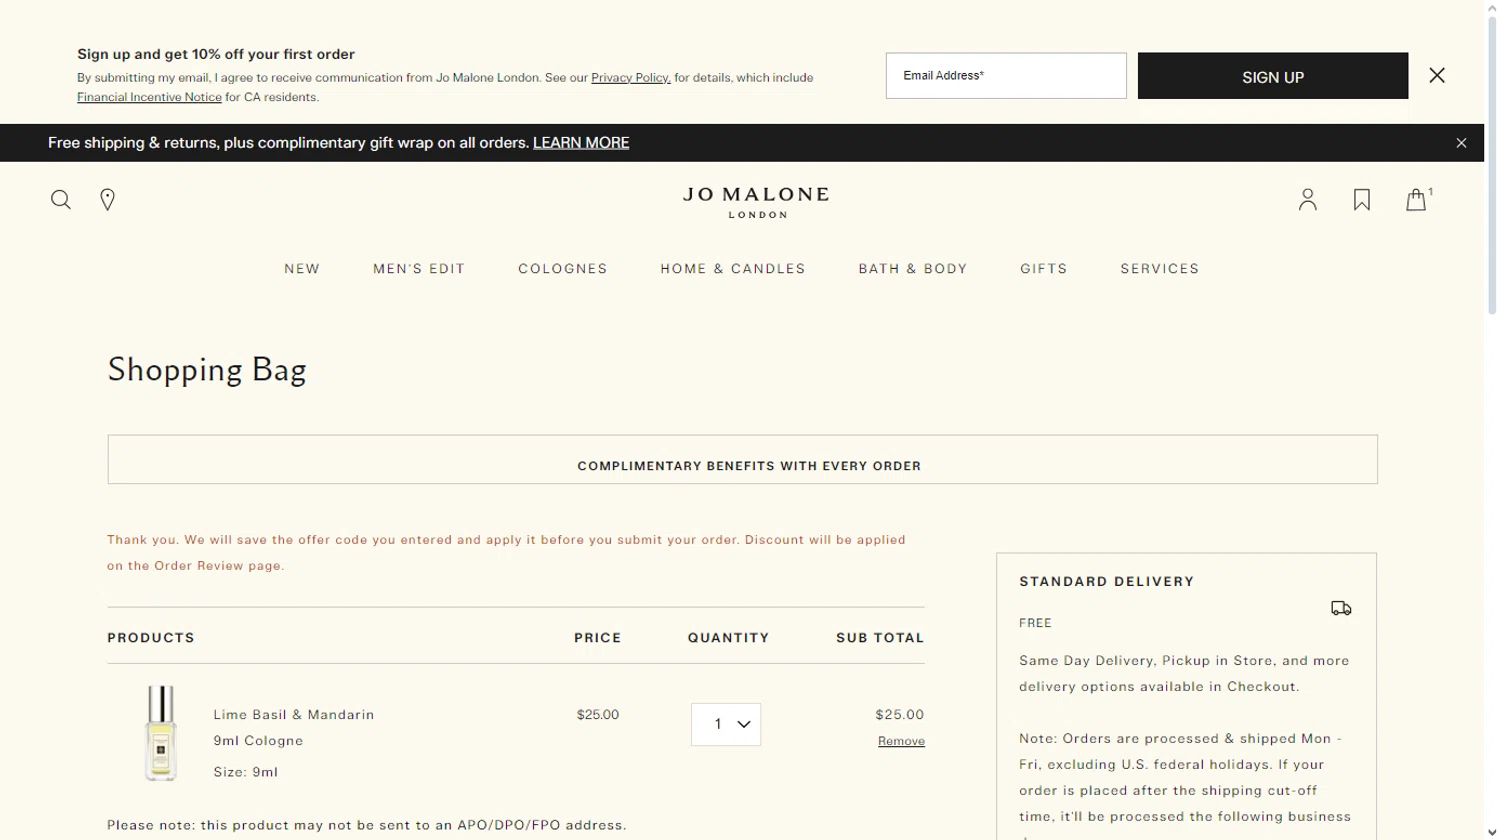Open the COLOGNES menu
The image size is (1500, 840).
563,269
